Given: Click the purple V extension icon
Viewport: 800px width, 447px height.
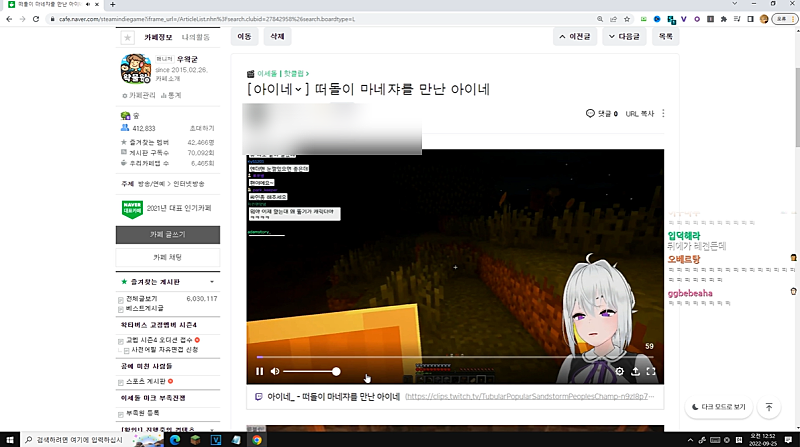Looking at the screenshot, I should [x=684, y=19].
